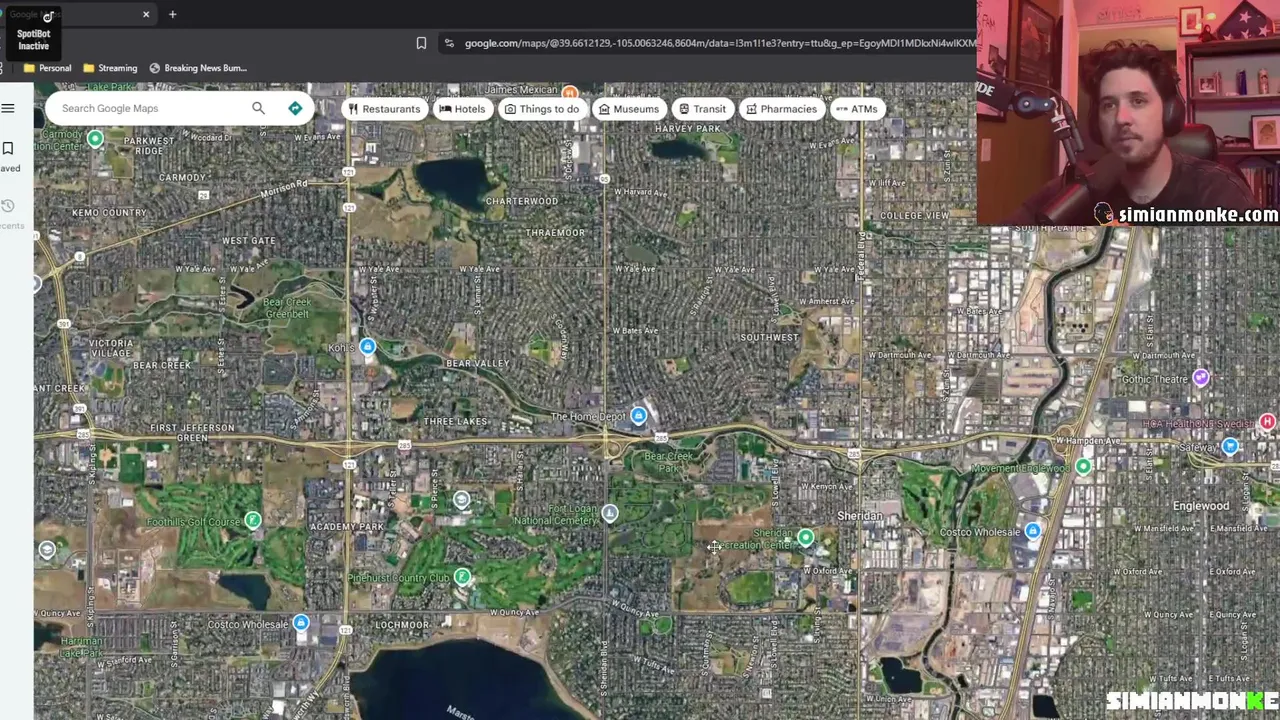Click the search magnifier icon
This screenshot has width=1280, height=720.
tap(258, 108)
